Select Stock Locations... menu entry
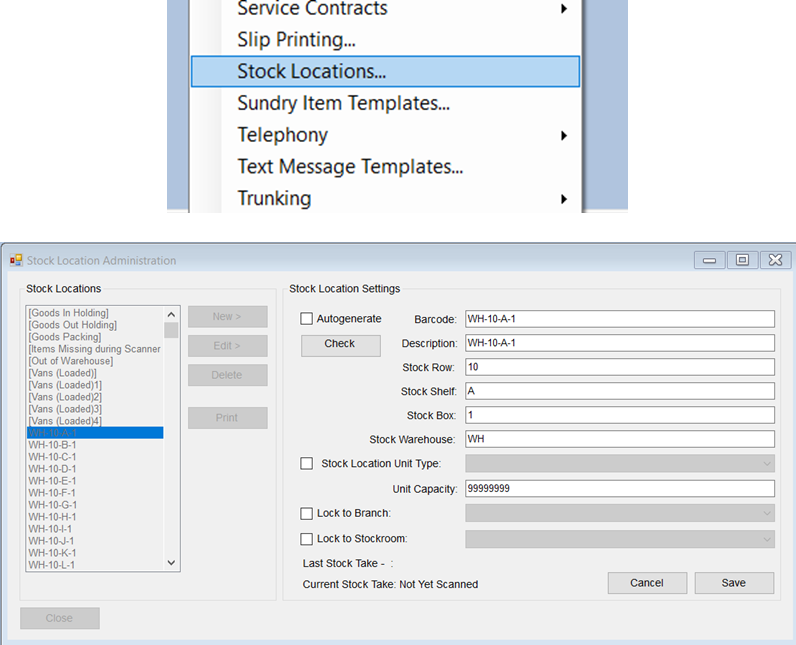The image size is (796, 645). (385, 71)
